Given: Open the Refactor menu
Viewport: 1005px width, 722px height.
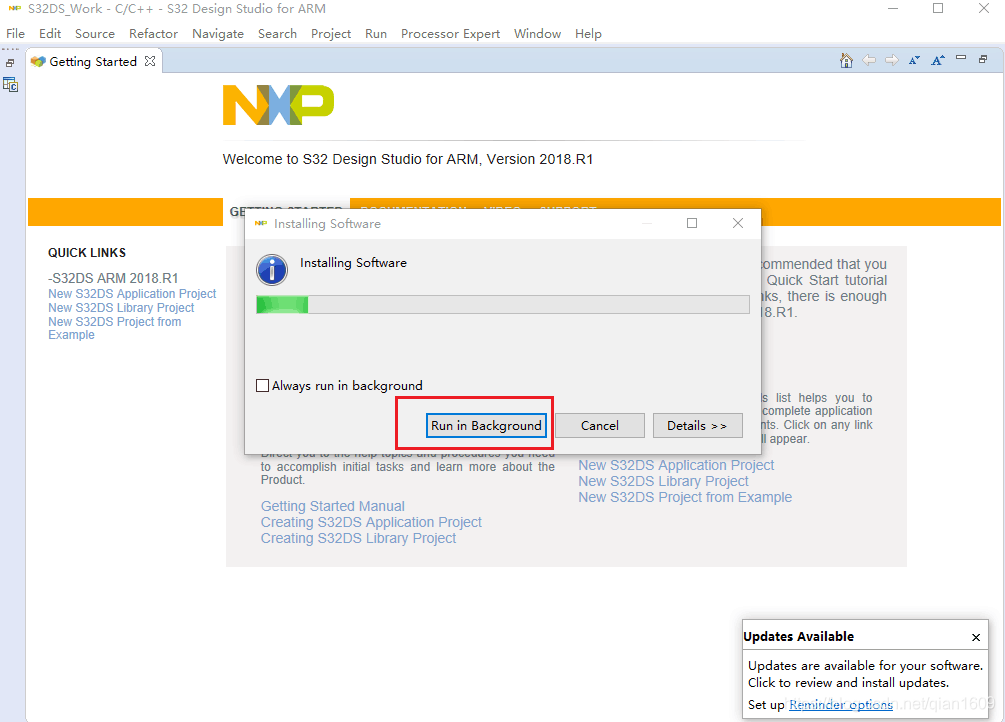Looking at the screenshot, I should click(x=153, y=33).
